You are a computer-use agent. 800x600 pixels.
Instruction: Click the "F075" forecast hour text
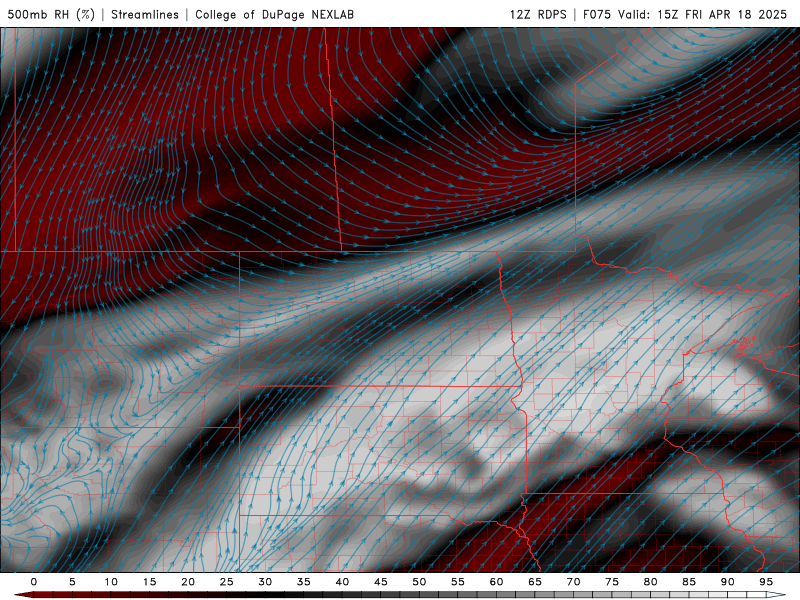tap(597, 14)
